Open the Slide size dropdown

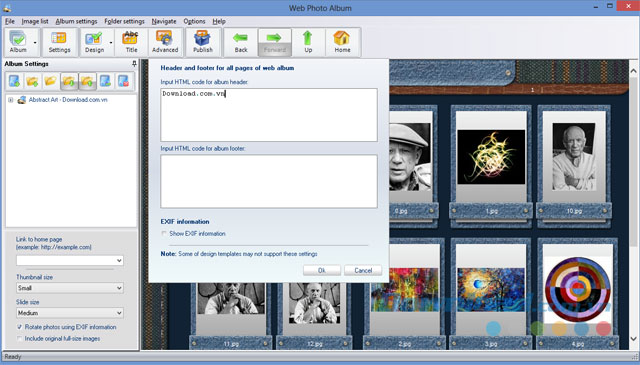point(69,313)
